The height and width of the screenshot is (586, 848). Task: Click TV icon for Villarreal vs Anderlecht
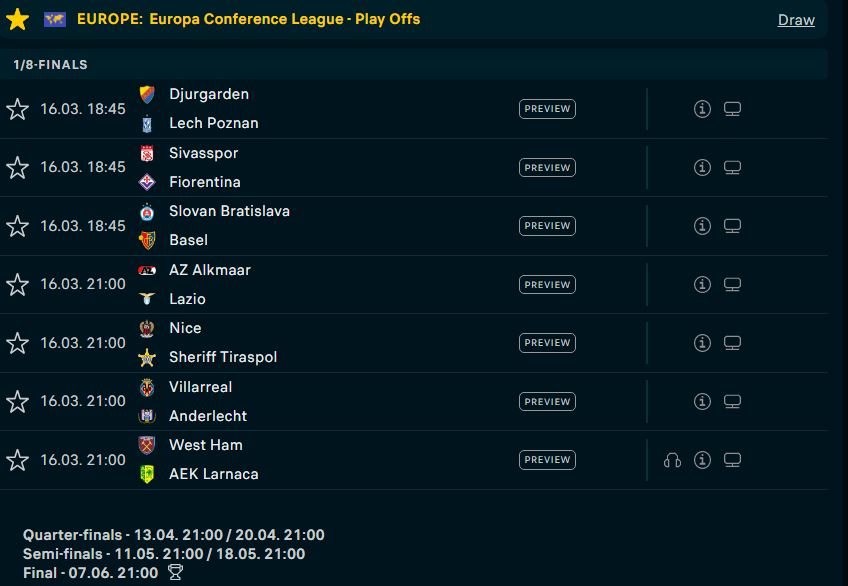point(732,402)
